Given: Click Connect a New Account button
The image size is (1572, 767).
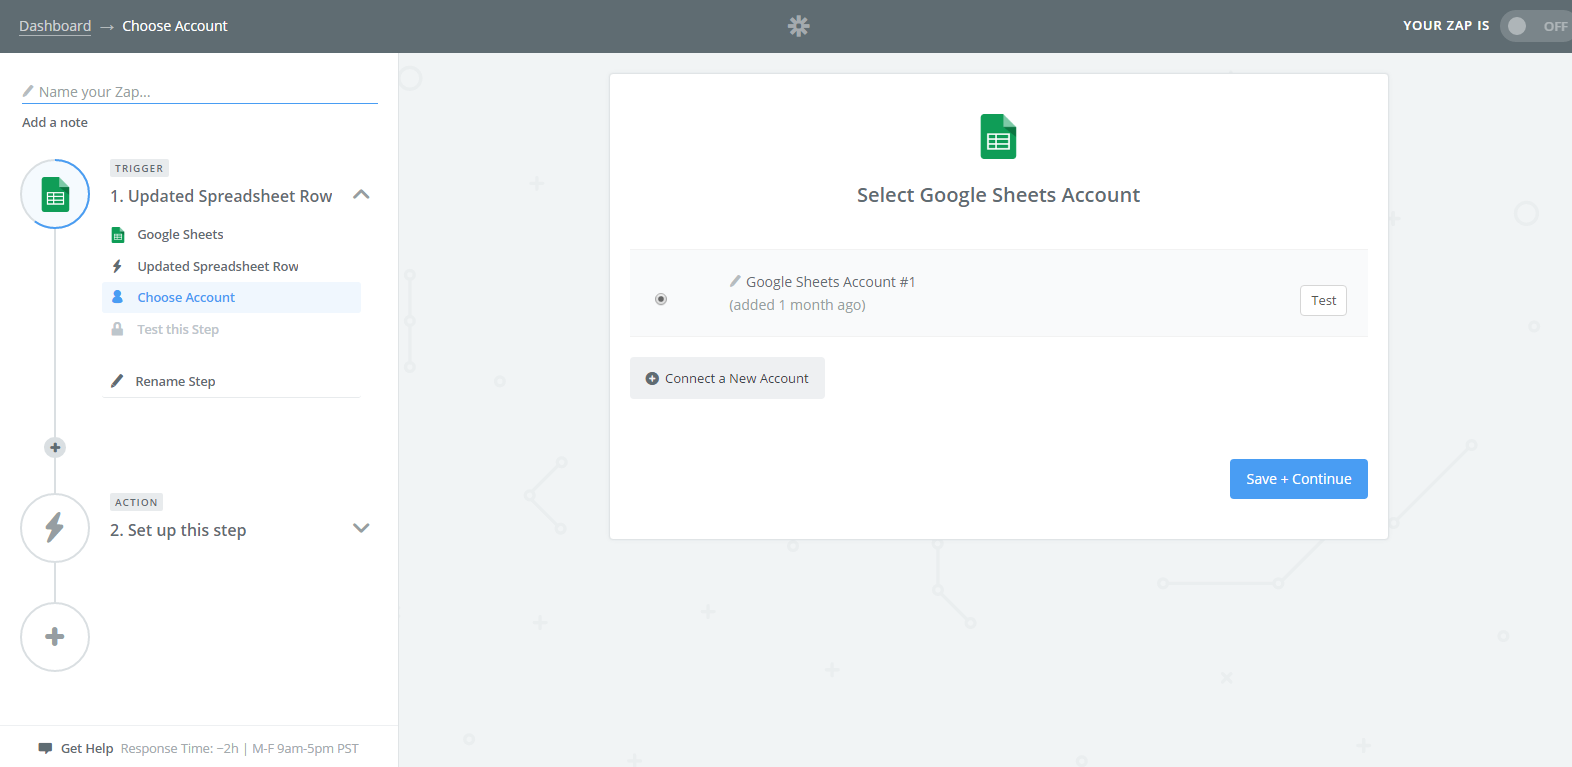Looking at the screenshot, I should [727, 378].
